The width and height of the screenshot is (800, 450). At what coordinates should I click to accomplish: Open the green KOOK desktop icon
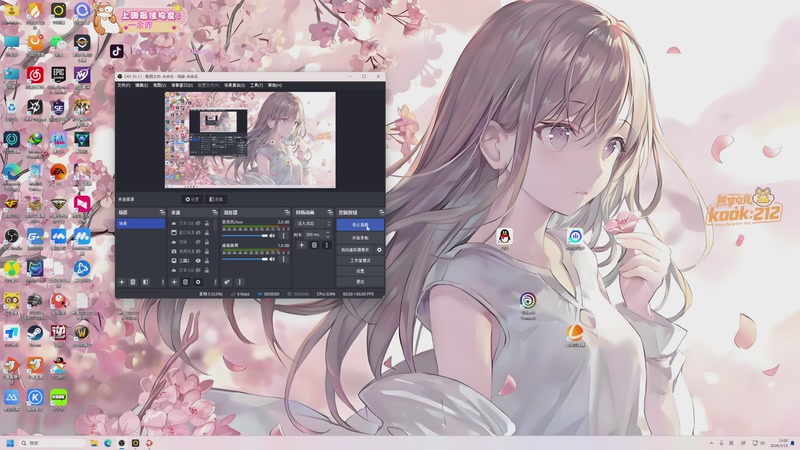[58, 397]
